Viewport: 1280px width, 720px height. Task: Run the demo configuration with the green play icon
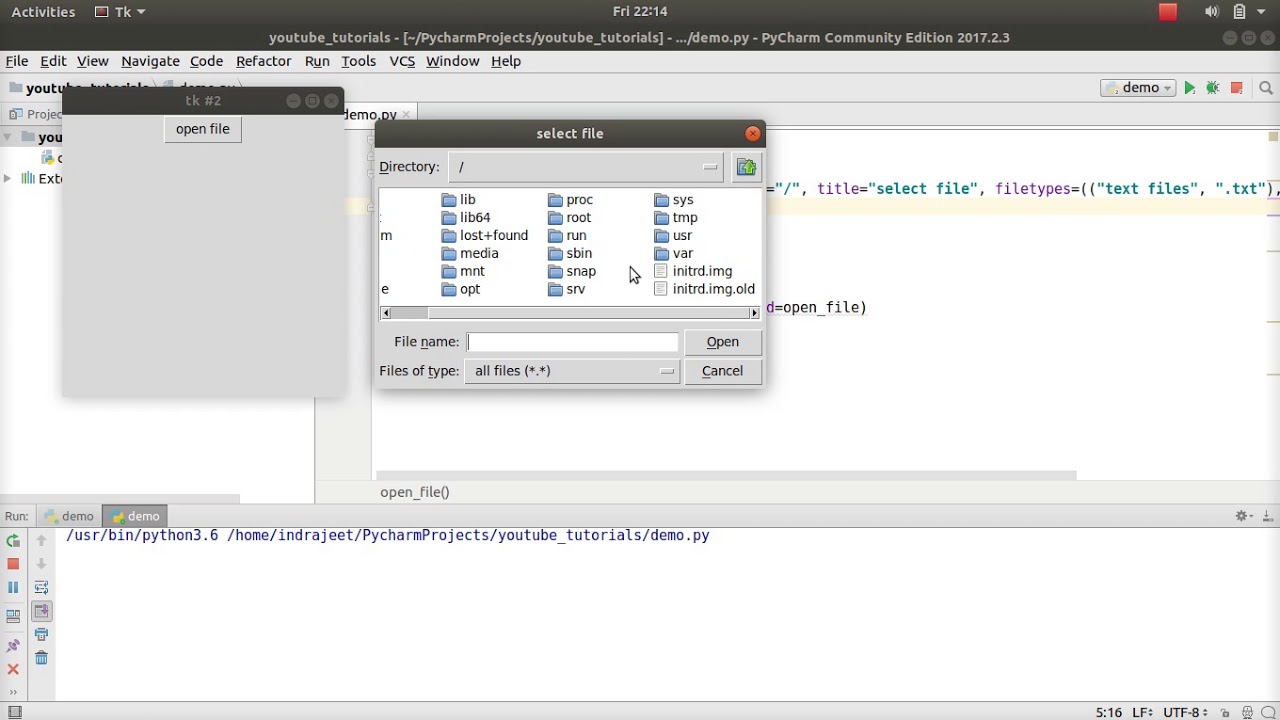click(1189, 88)
